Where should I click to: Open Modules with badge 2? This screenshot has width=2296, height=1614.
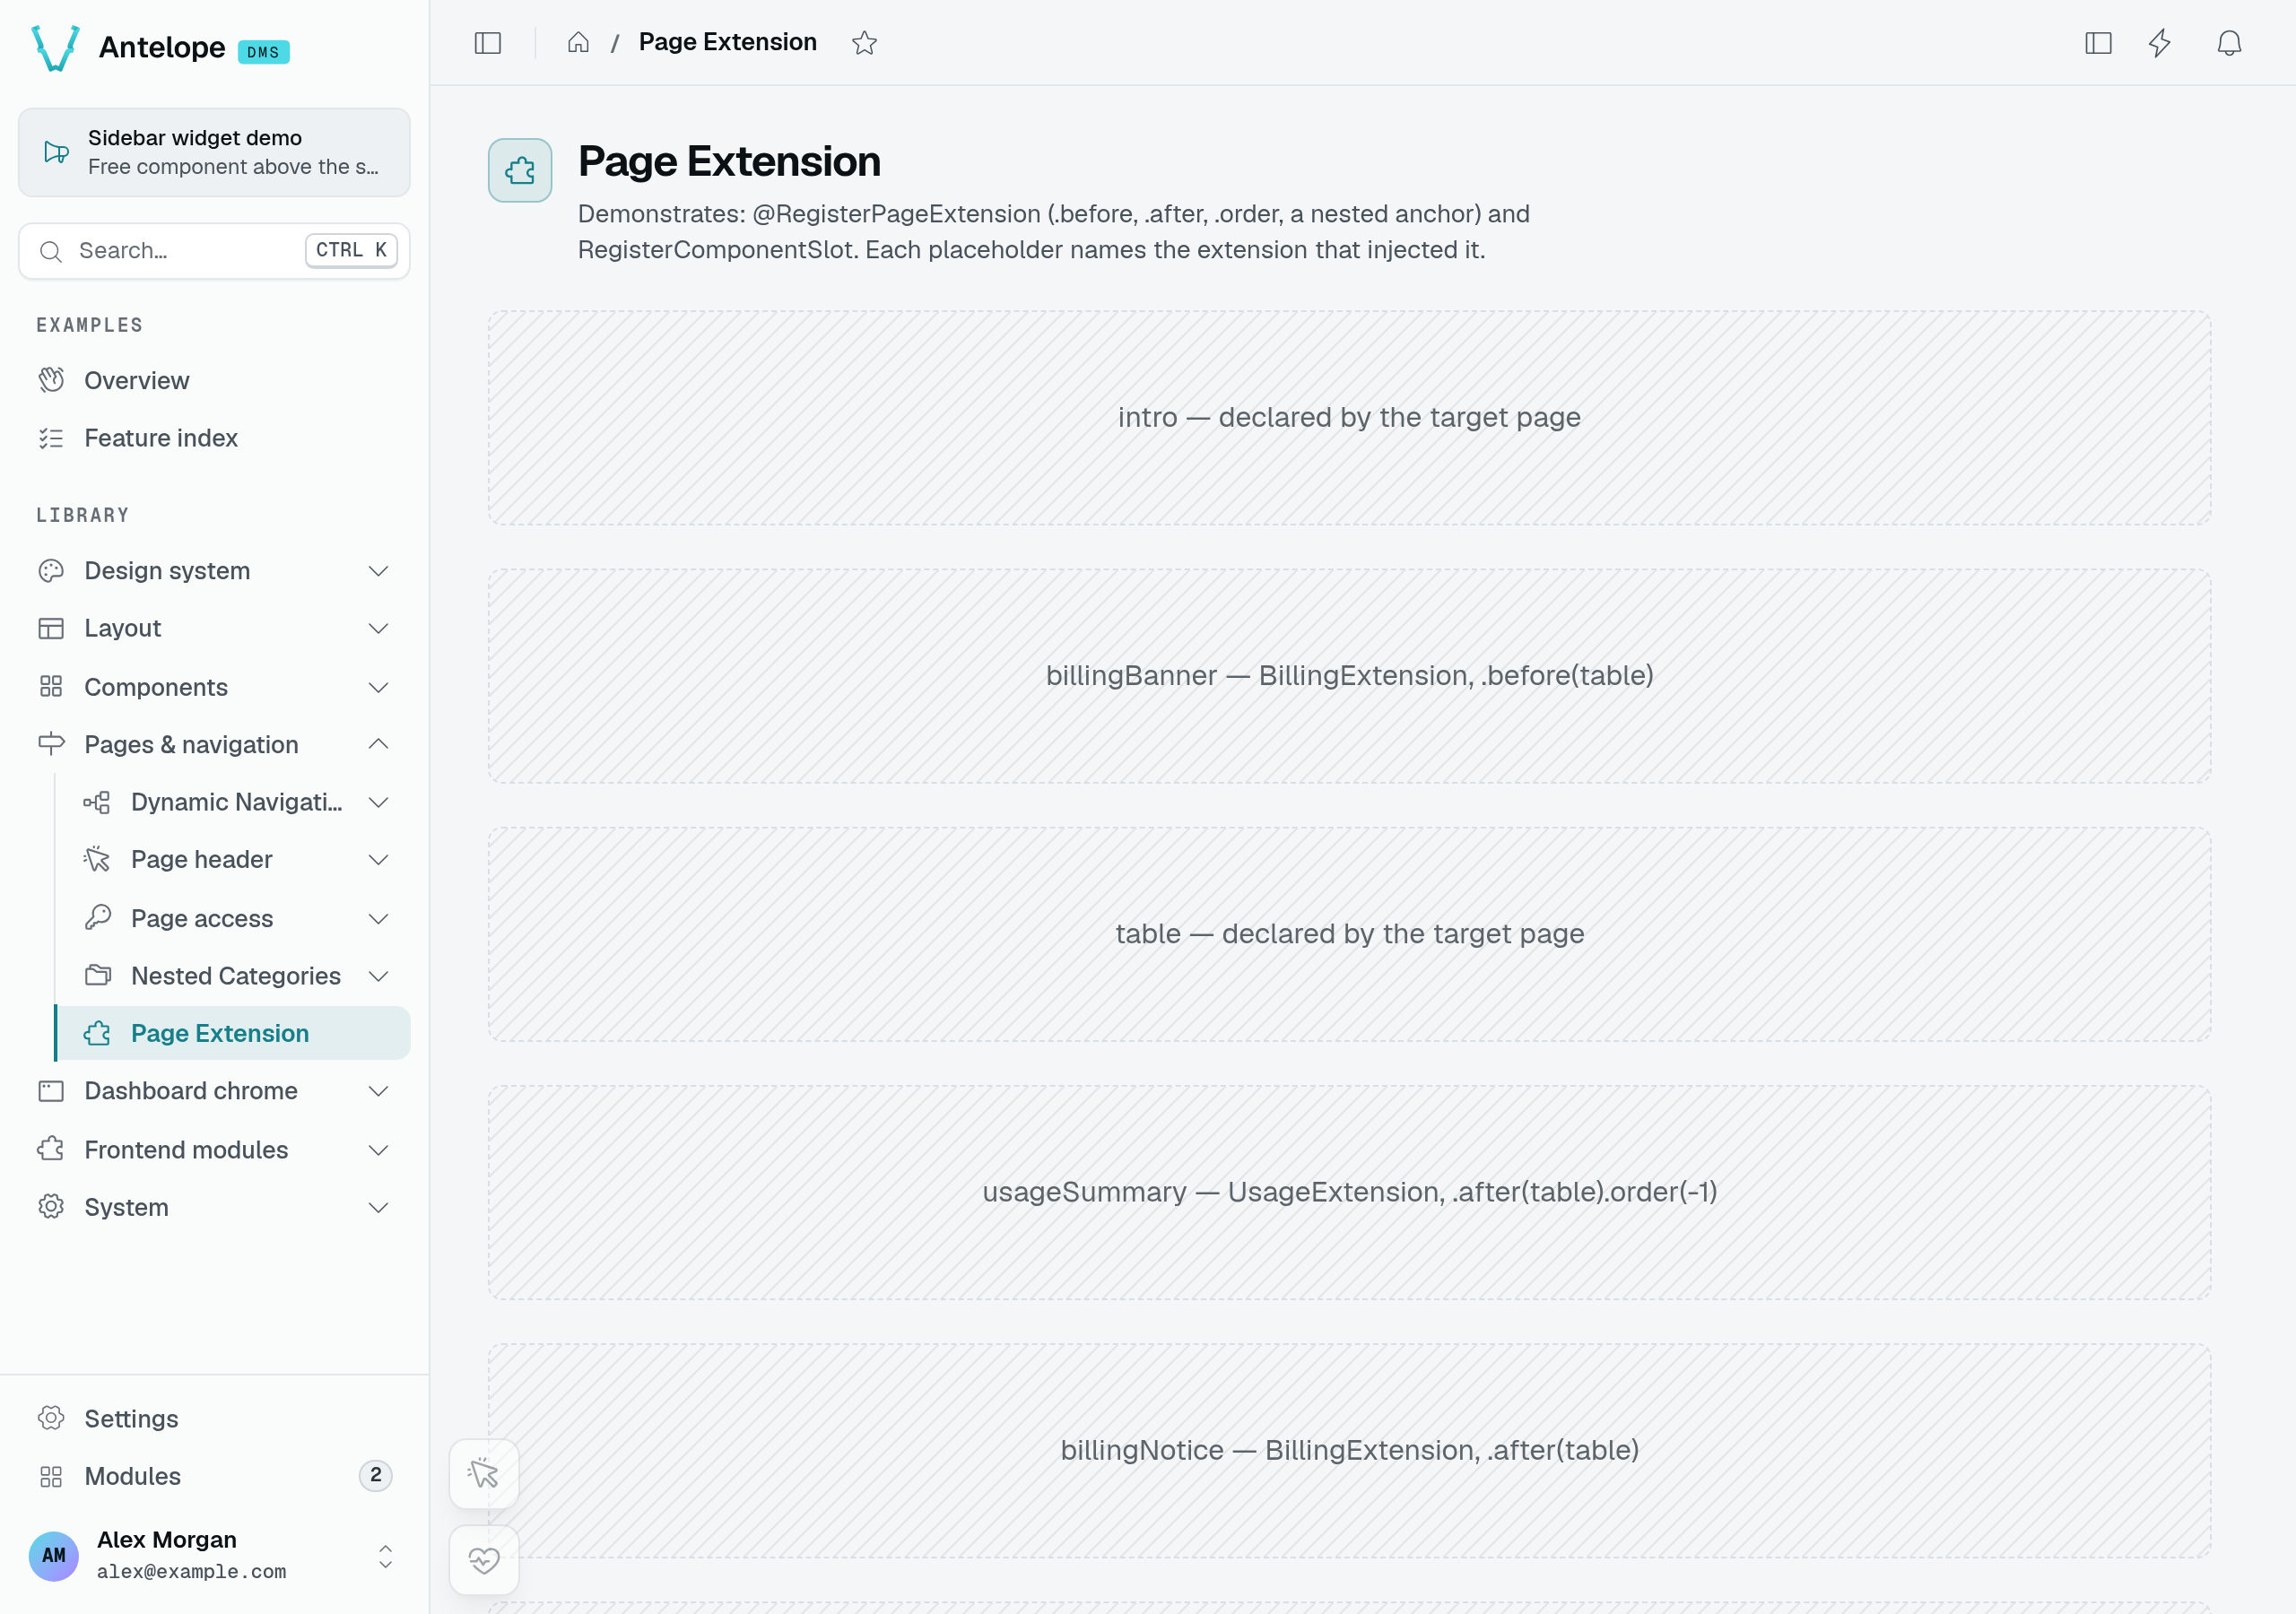click(214, 1476)
